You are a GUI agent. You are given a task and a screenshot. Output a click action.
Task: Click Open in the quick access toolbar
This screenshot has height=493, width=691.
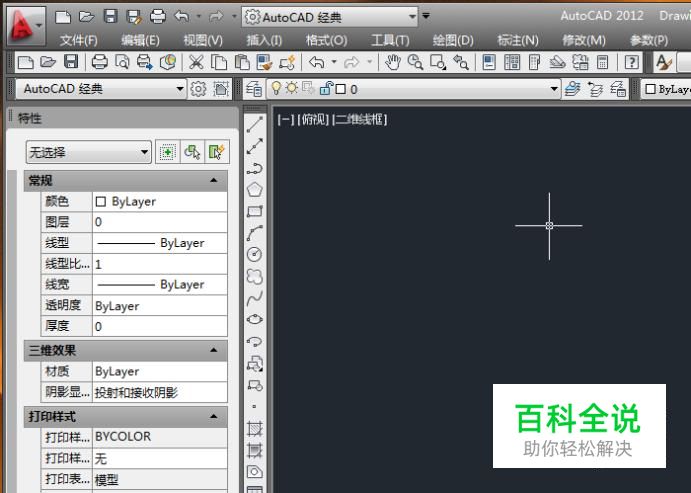86,17
